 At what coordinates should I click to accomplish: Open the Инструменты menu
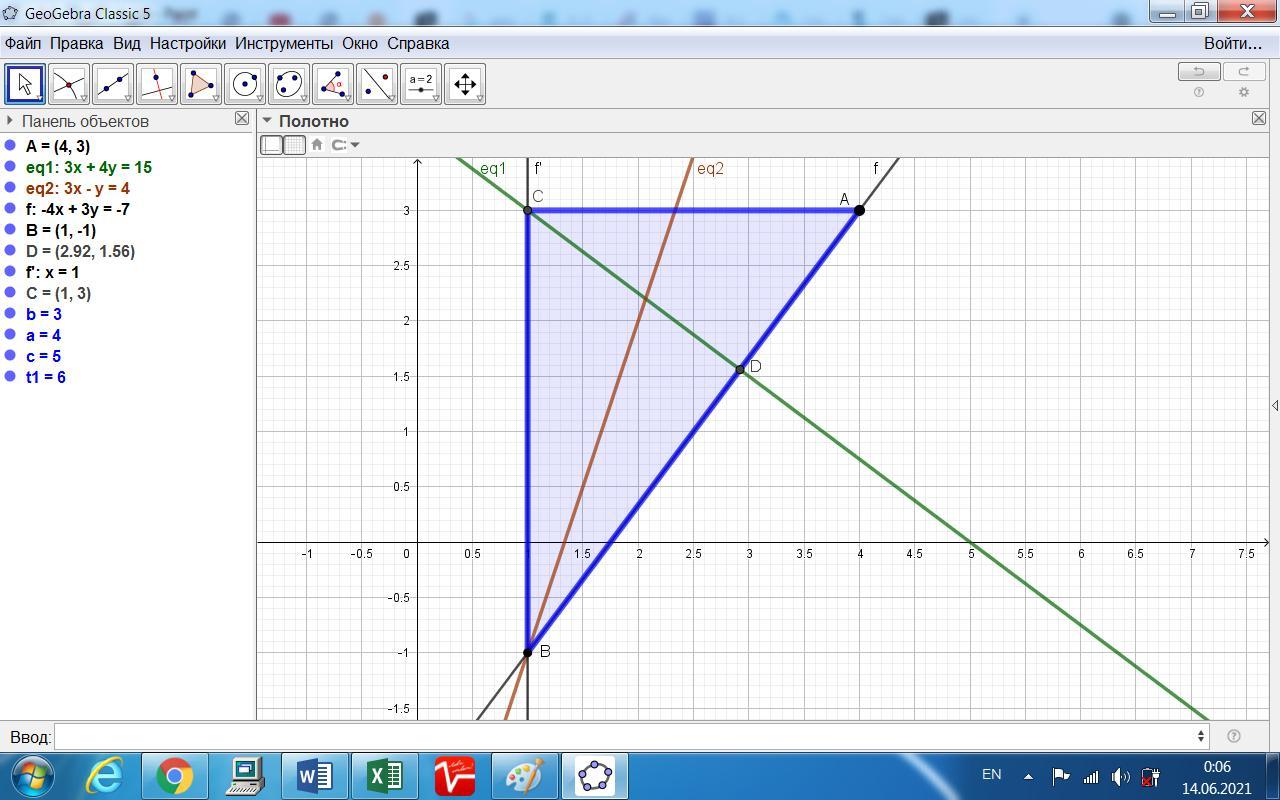pos(284,43)
